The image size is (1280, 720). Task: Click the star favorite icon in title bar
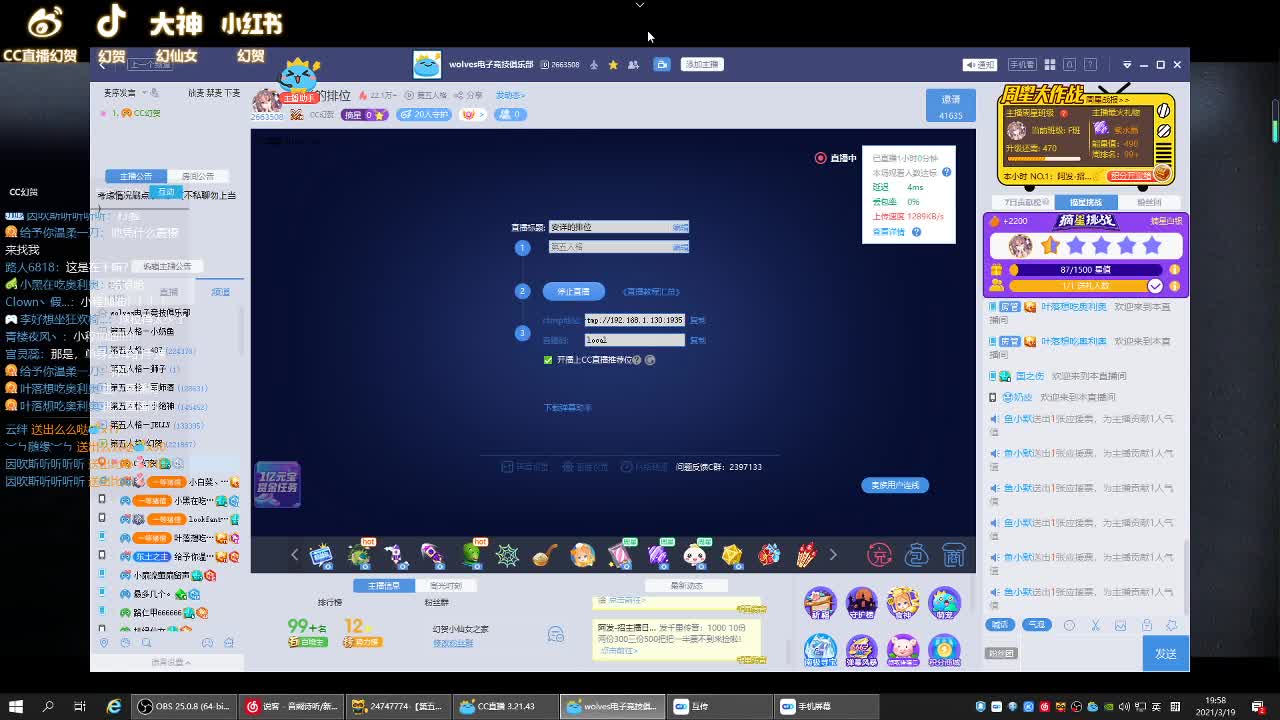tap(613, 65)
